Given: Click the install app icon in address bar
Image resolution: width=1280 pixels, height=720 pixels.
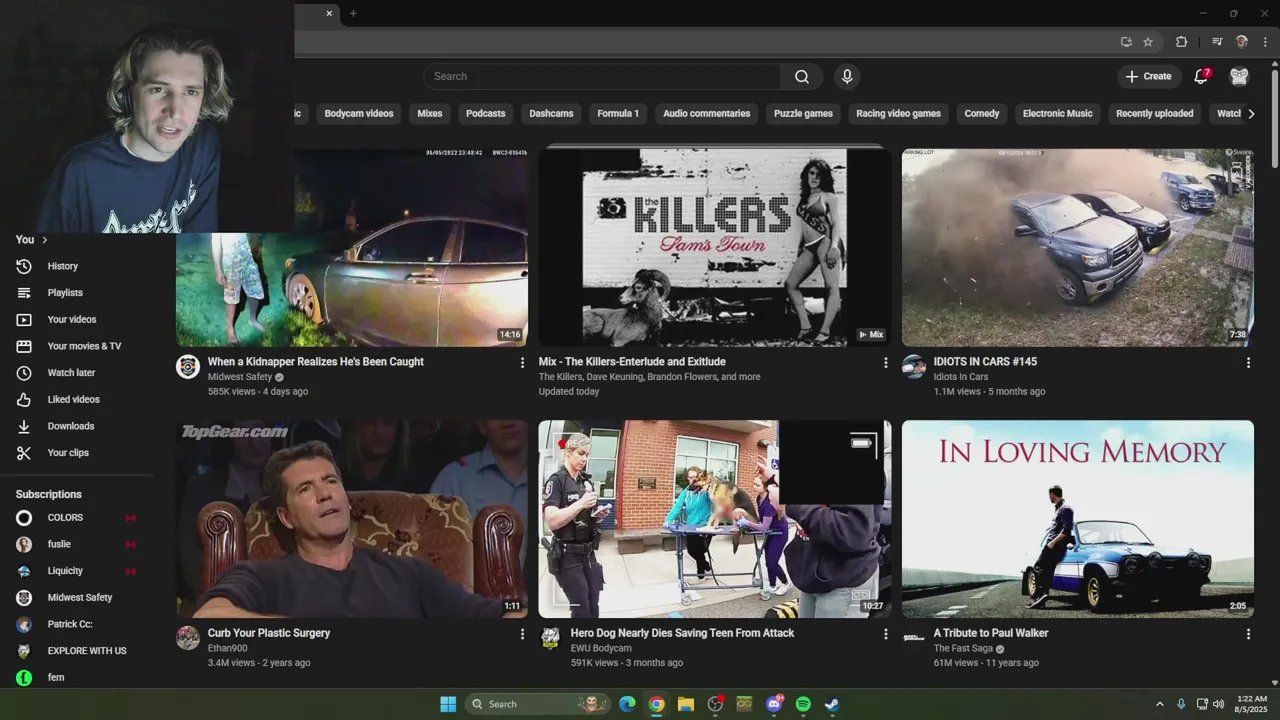Looking at the screenshot, I should [1126, 42].
